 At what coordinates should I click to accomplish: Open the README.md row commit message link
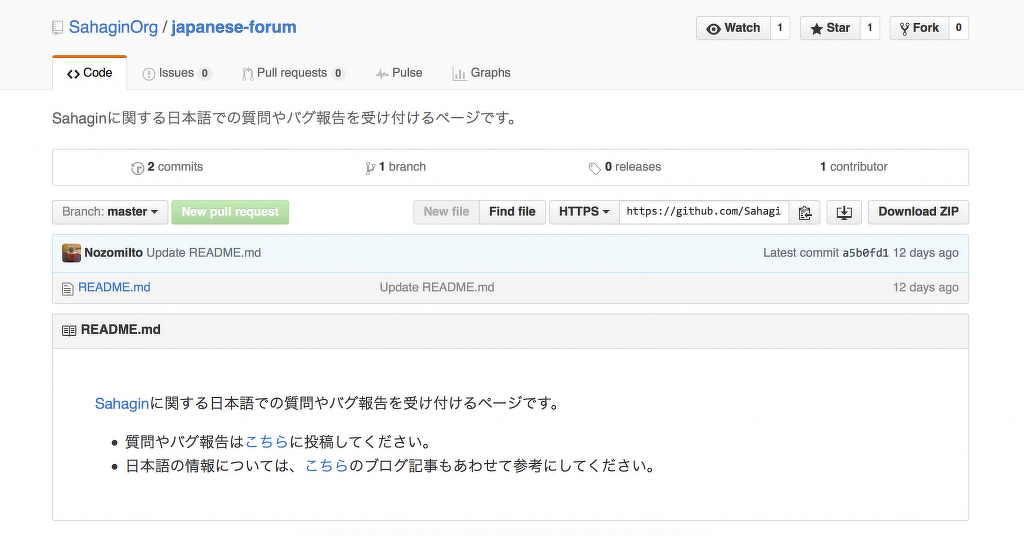click(437, 288)
